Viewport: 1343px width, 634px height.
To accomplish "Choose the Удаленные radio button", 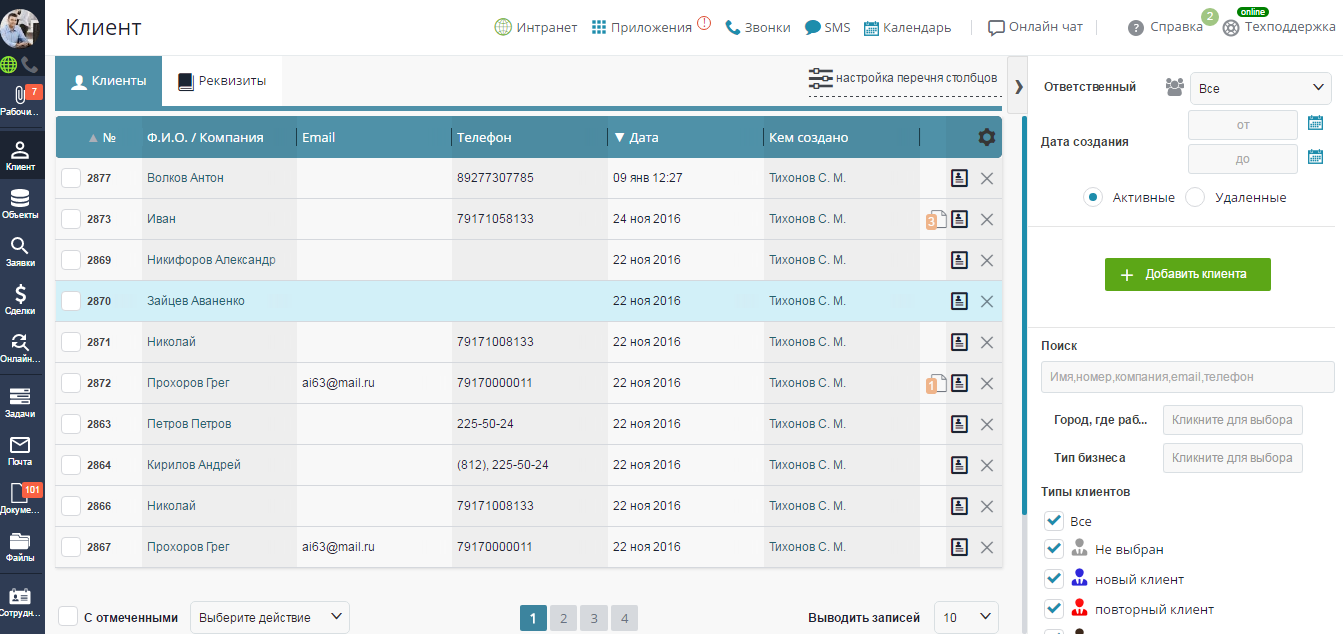I will [x=1195, y=197].
